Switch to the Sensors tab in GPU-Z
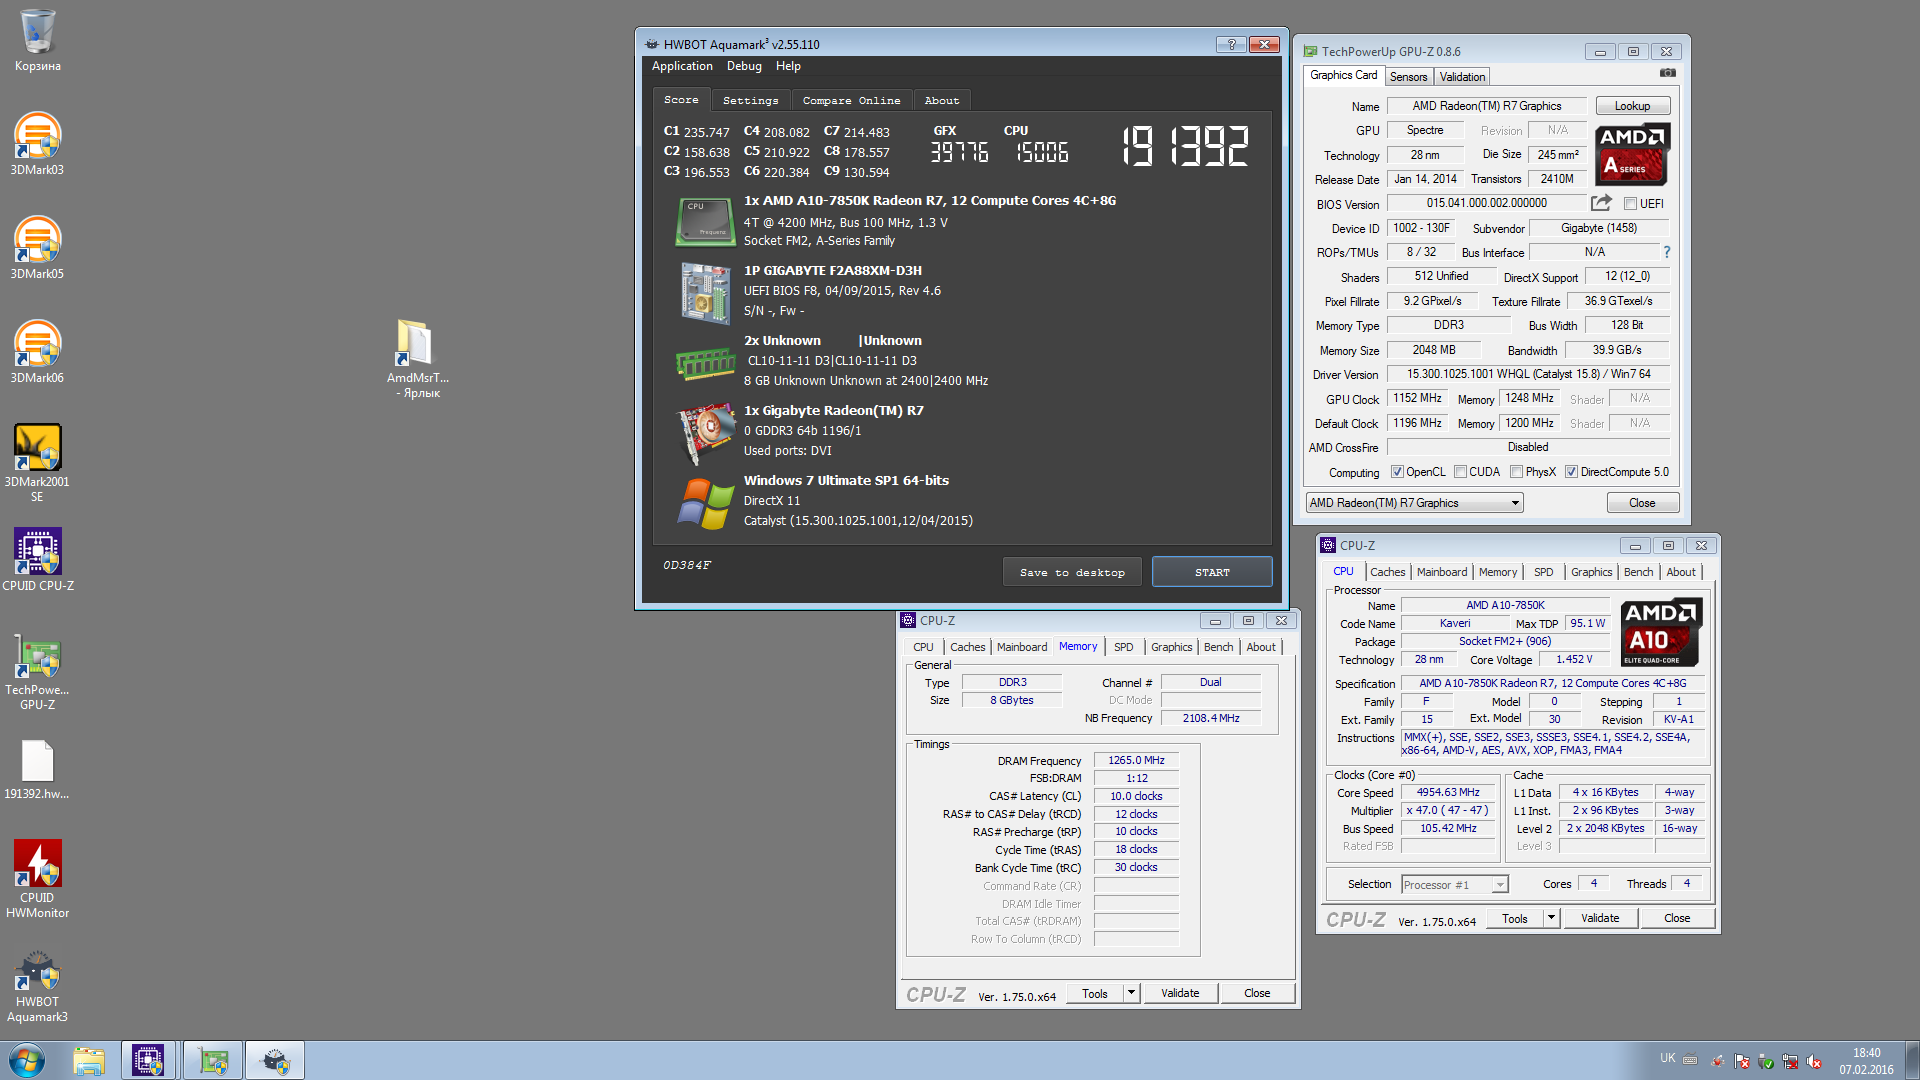 1408,77
